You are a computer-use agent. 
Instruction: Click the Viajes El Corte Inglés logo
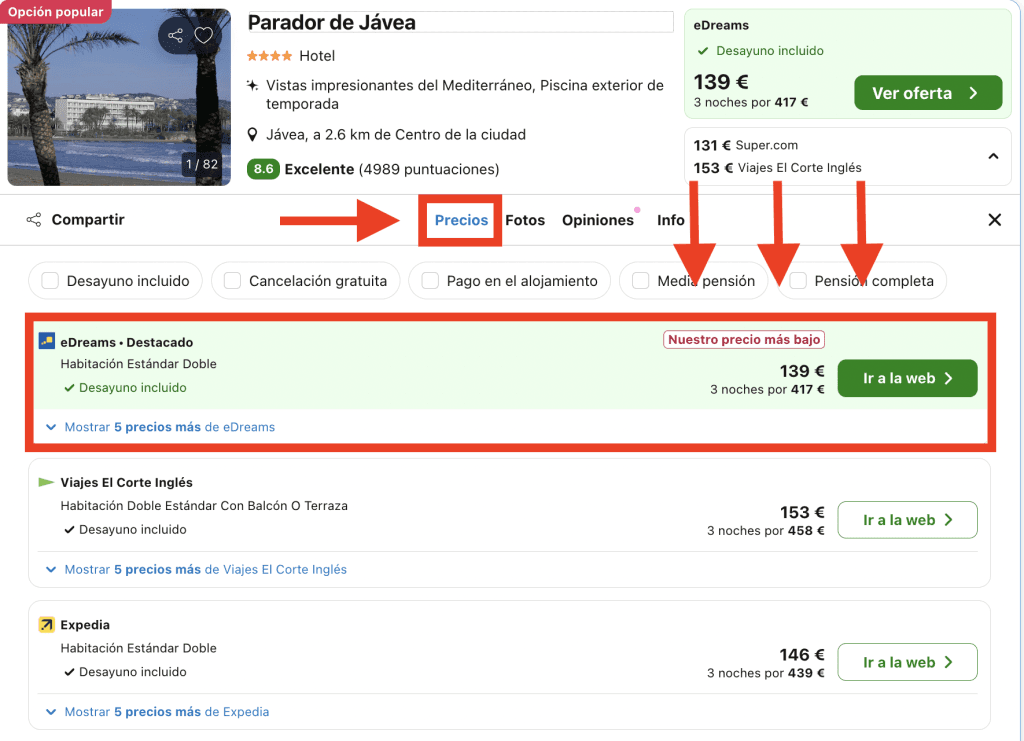tap(46, 483)
